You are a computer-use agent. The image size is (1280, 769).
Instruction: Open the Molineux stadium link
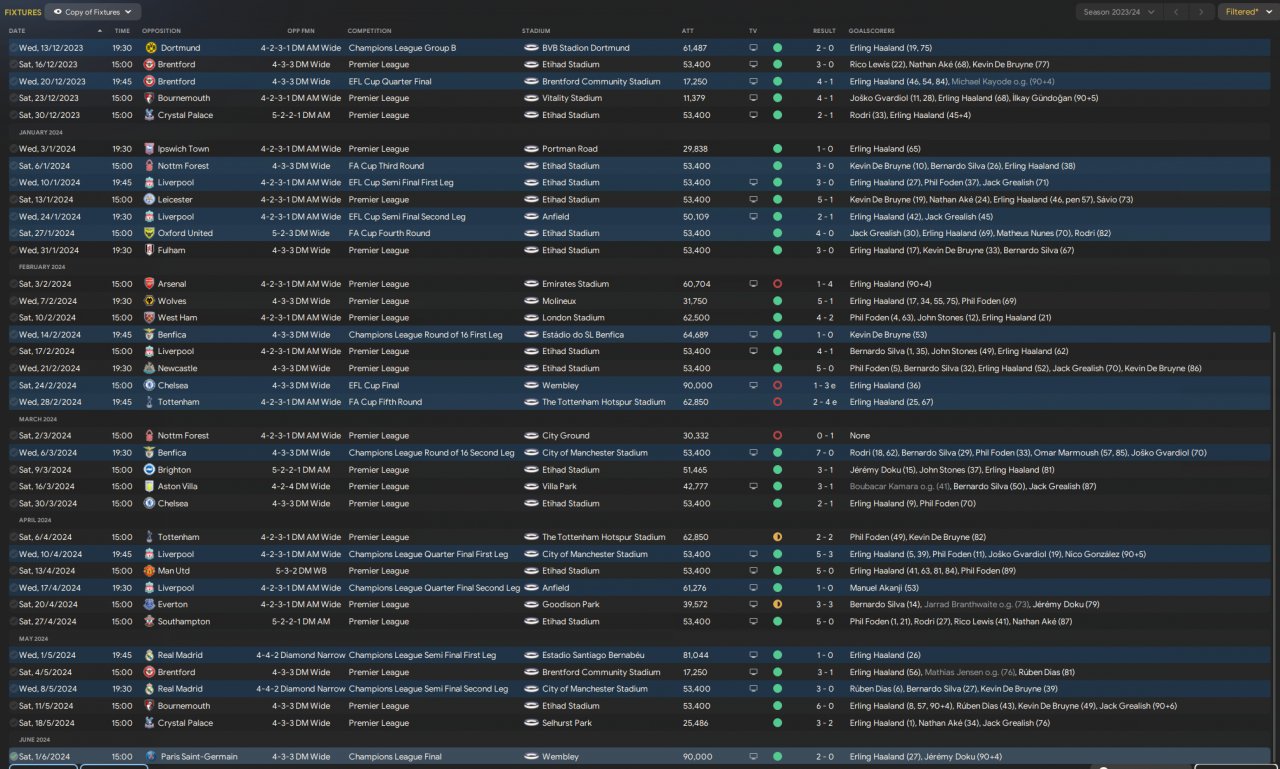559,301
